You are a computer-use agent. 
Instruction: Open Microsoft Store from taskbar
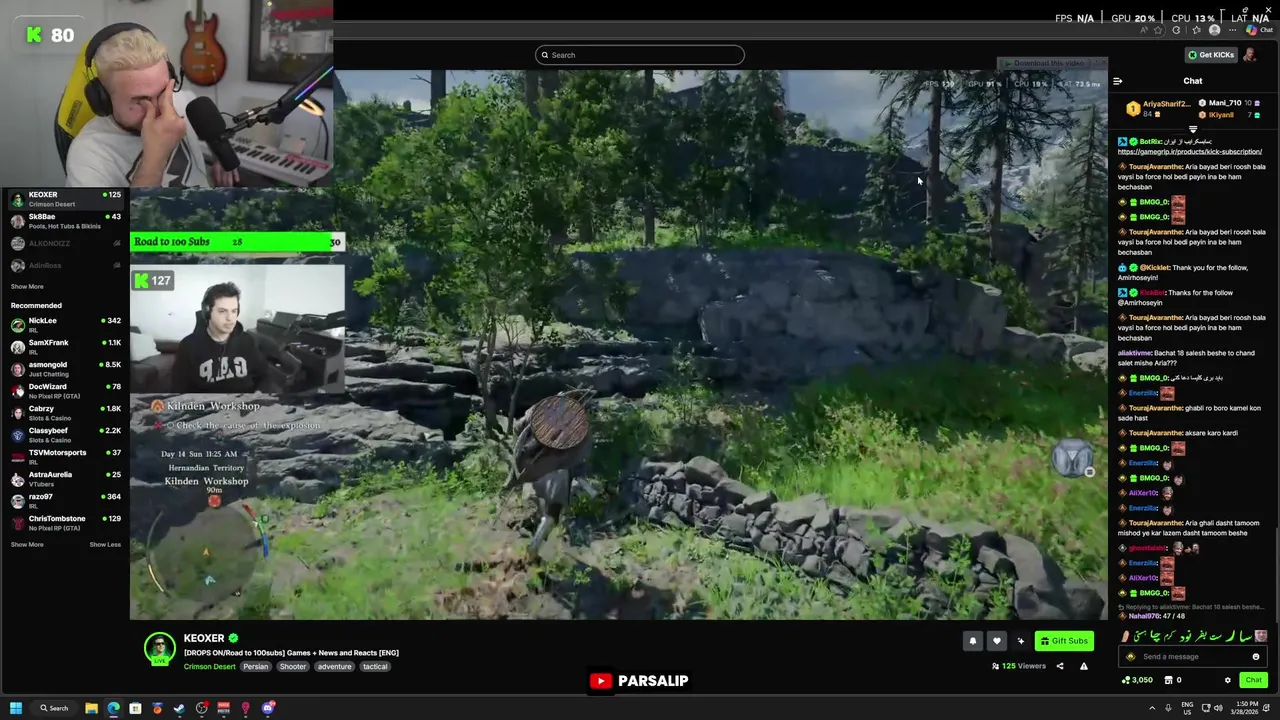pyautogui.click(x=135, y=708)
